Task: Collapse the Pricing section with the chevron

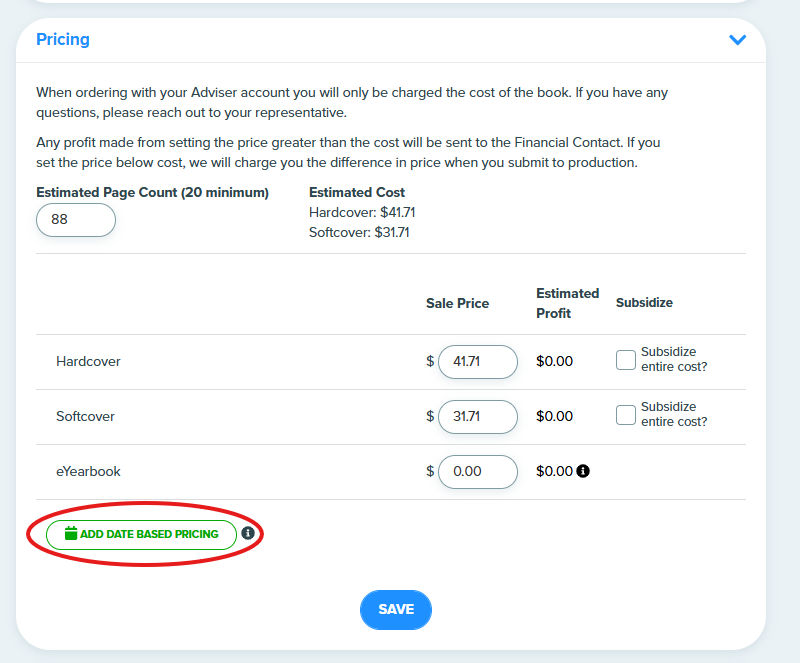Action: [737, 40]
